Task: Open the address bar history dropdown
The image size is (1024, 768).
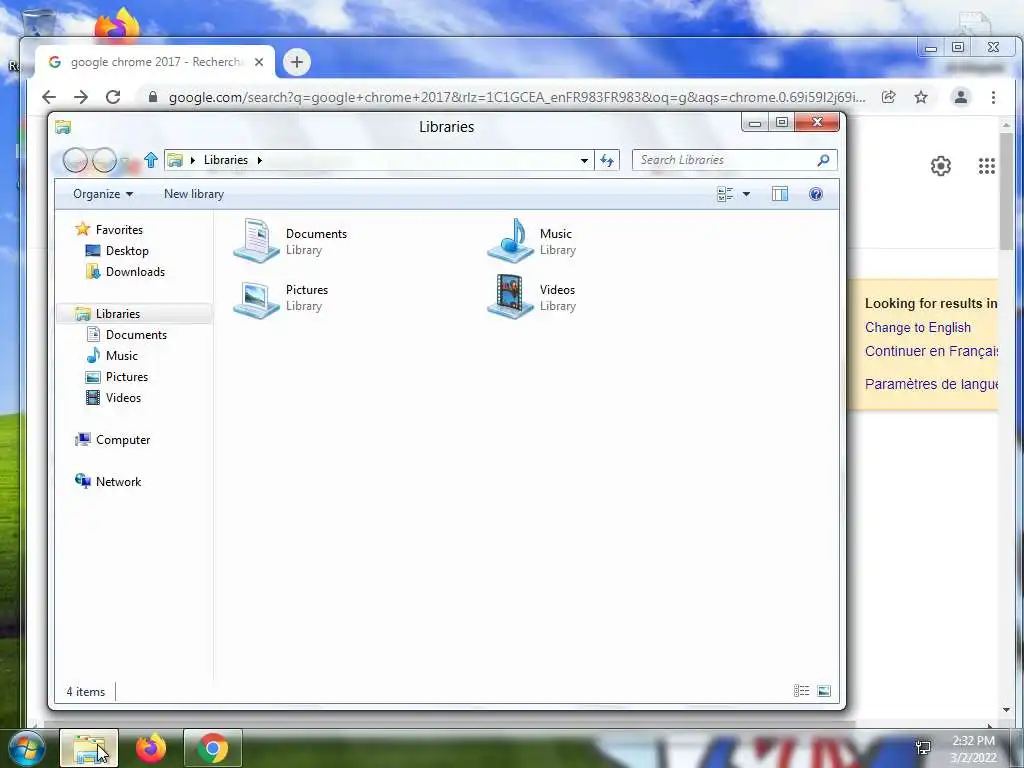Action: point(584,160)
